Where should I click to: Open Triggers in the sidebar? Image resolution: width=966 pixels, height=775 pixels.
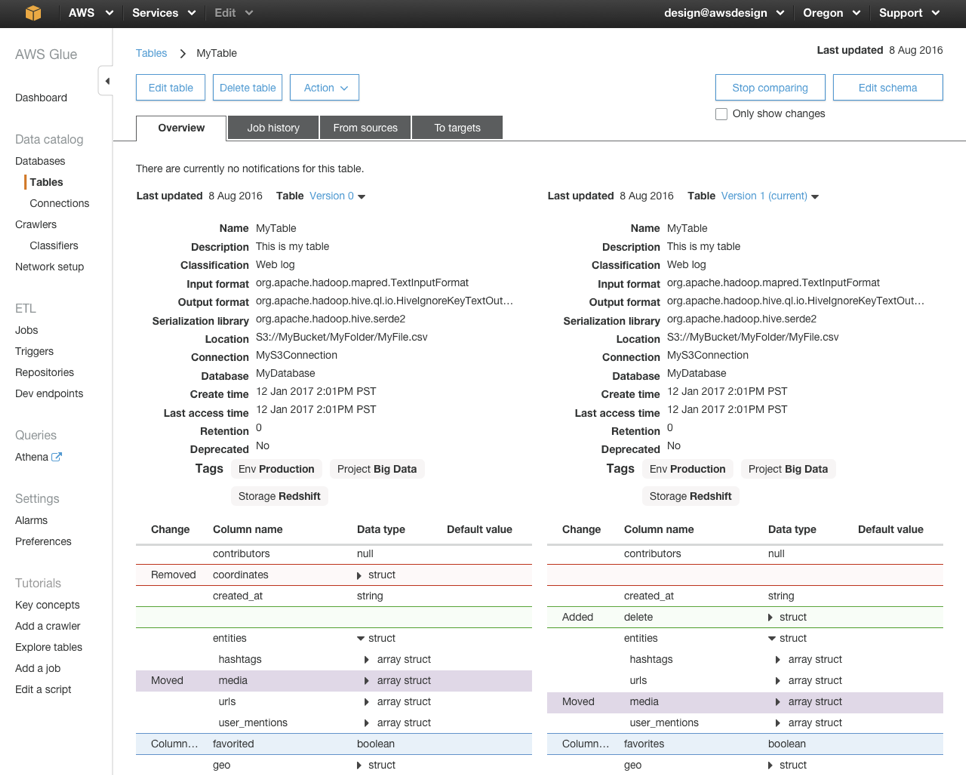click(34, 352)
